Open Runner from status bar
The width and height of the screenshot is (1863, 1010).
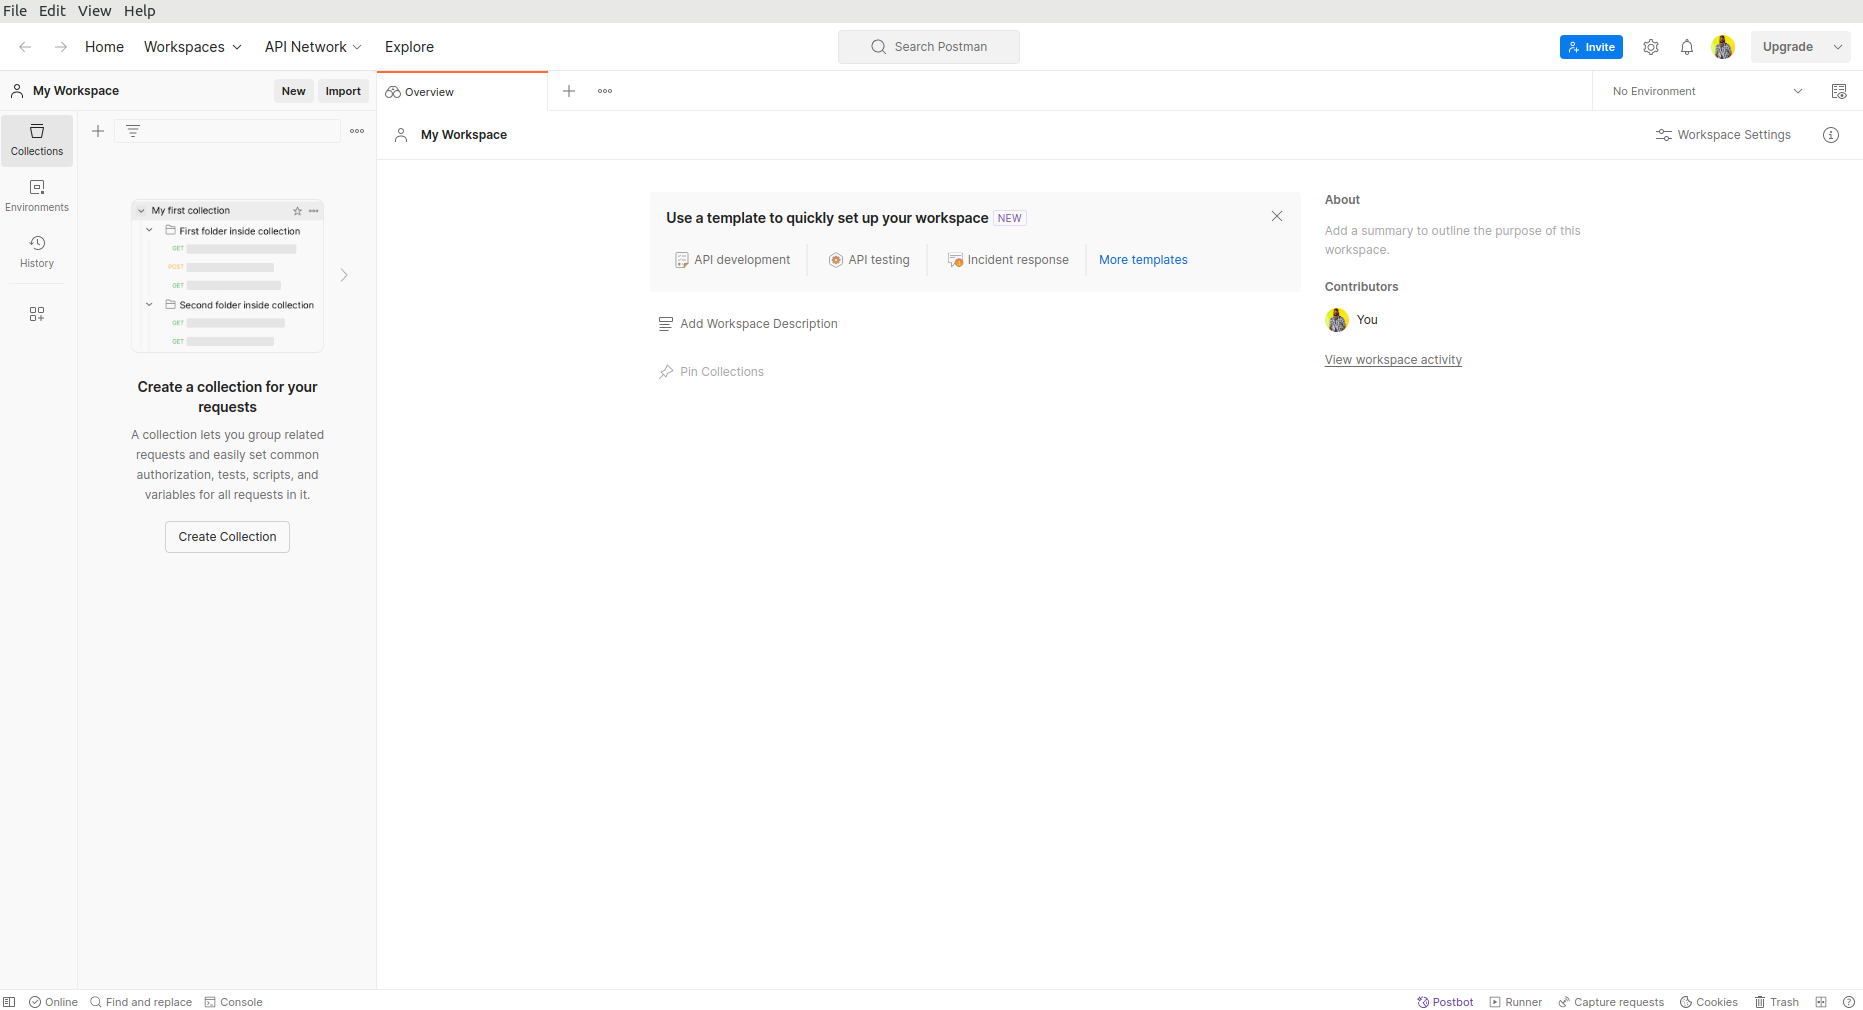1516,1002
